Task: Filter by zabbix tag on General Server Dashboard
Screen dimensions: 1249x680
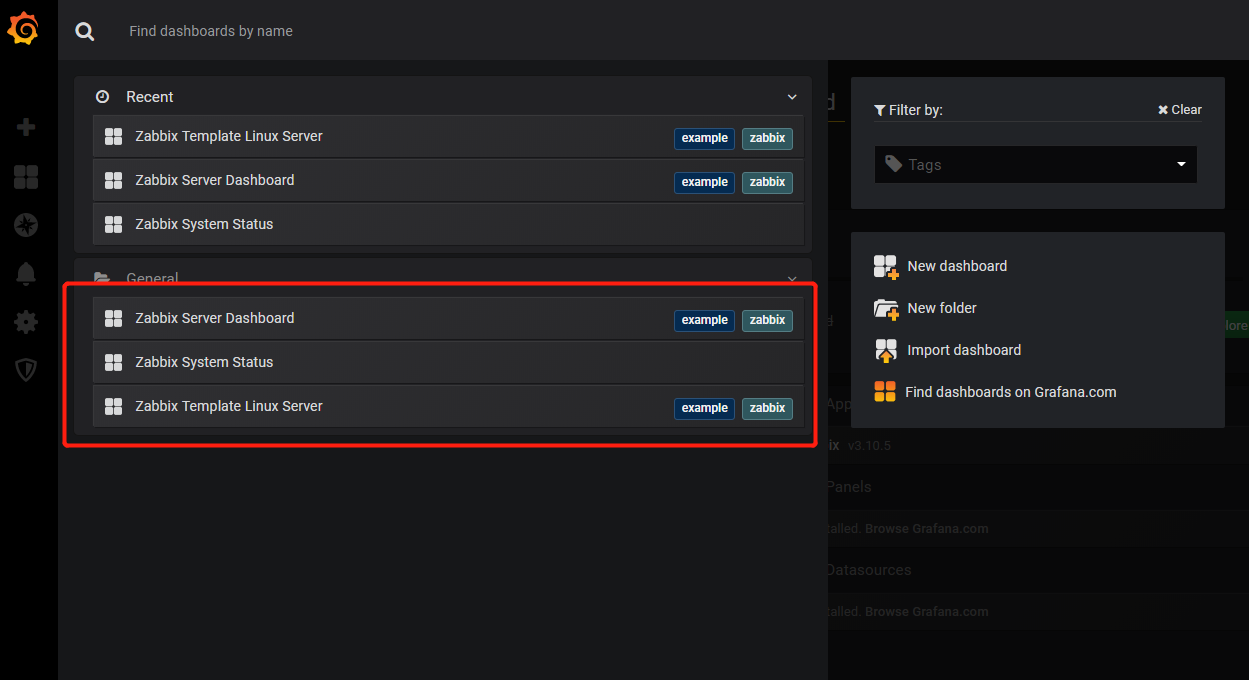Action: click(x=767, y=320)
